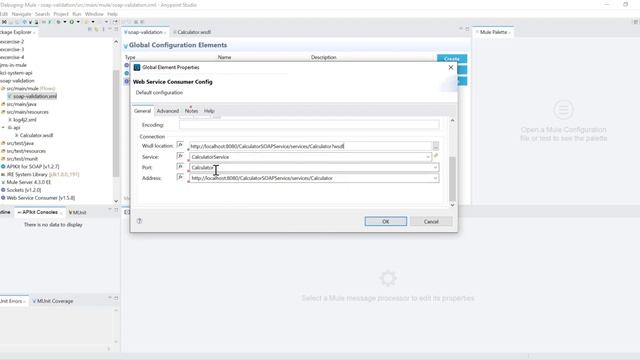Screen dimensions: 640x360
Task: Select excercise-4 project in Package Explorer
Action: (12, 57)
